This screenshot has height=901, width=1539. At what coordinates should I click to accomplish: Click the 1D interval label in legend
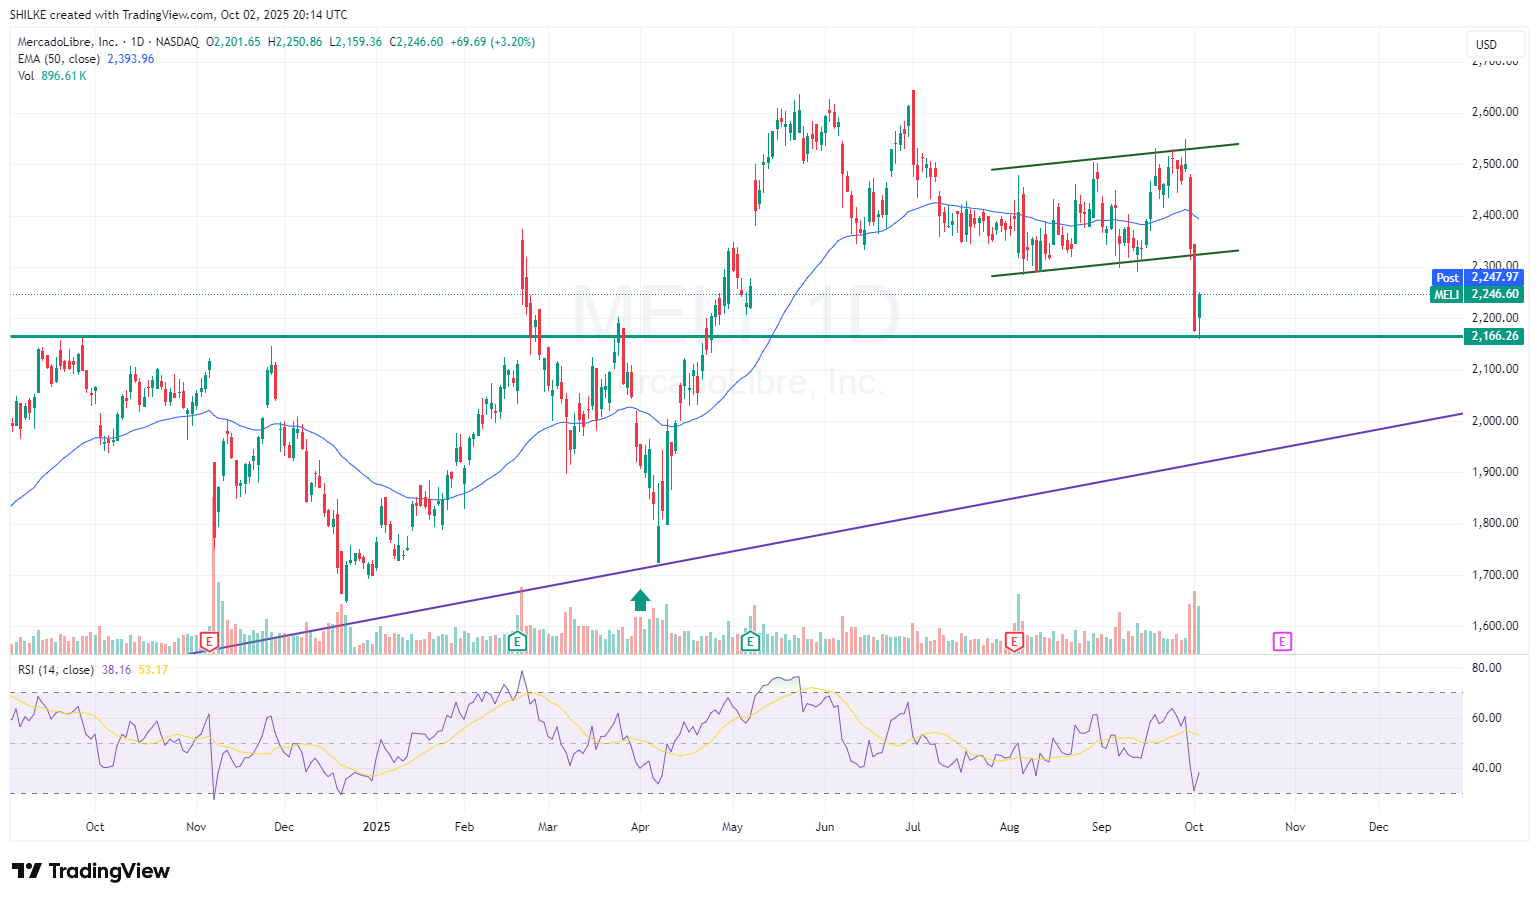point(138,42)
